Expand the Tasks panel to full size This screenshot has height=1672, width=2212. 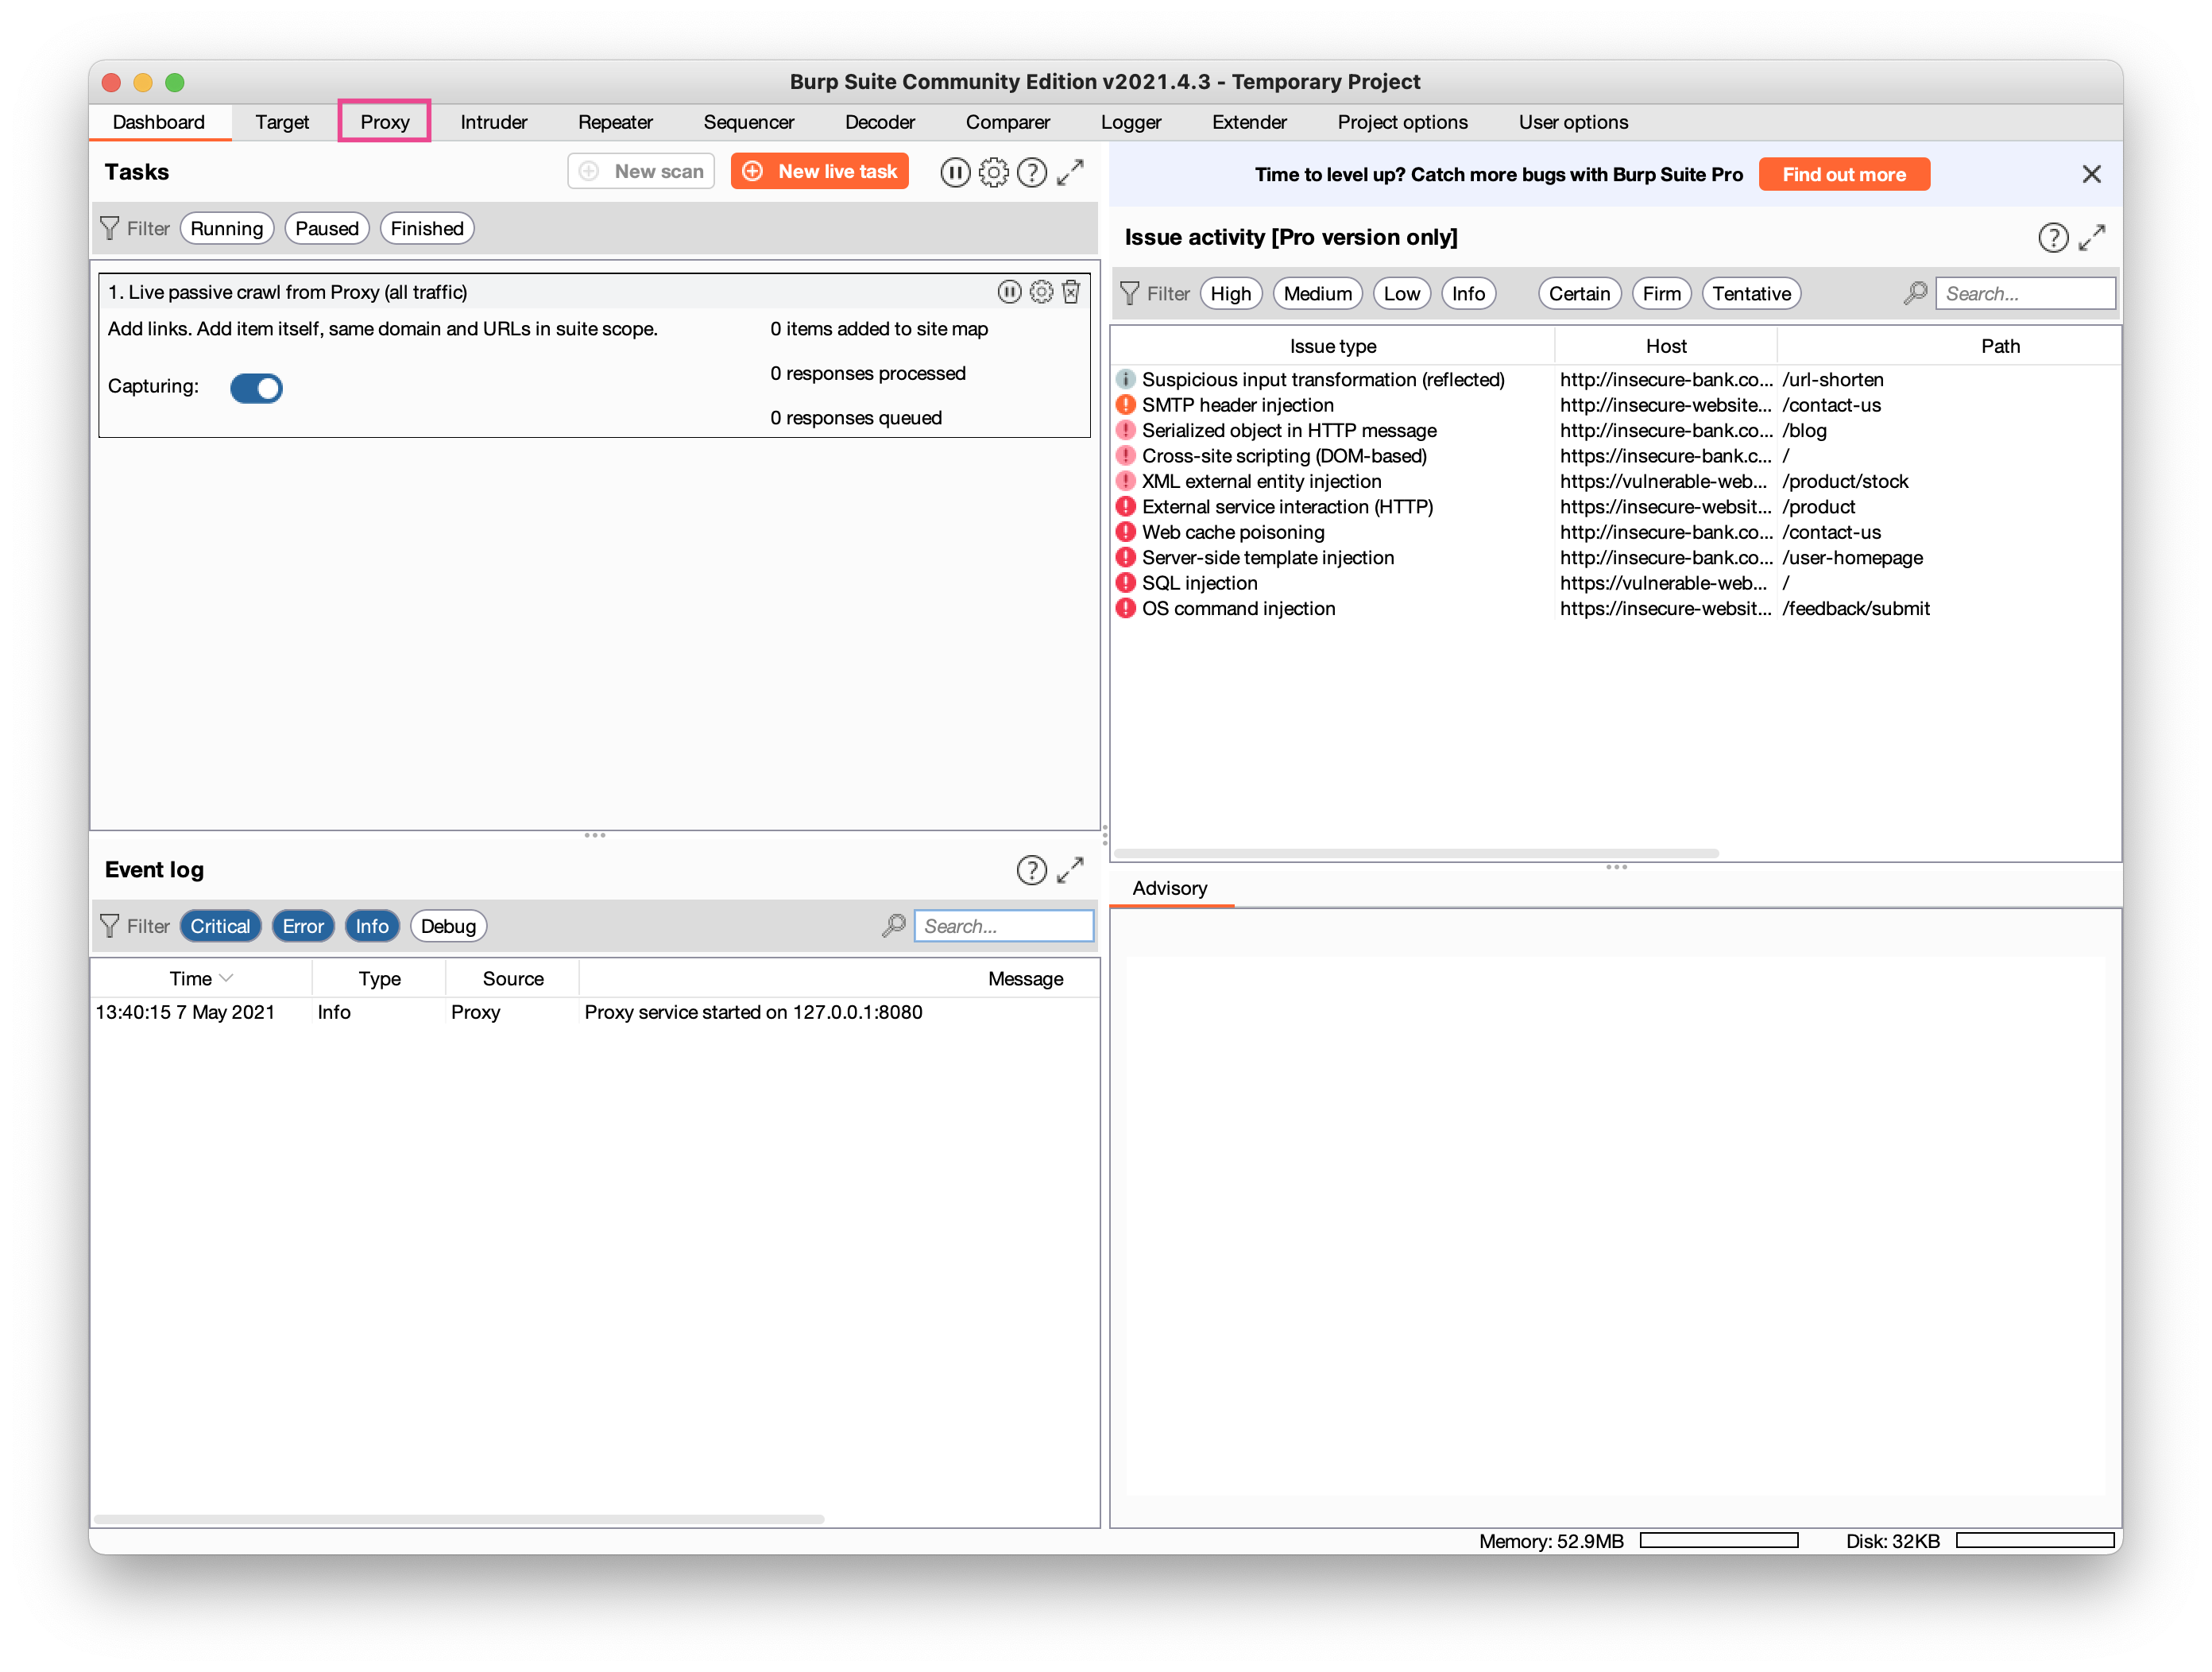tap(1070, 172)
